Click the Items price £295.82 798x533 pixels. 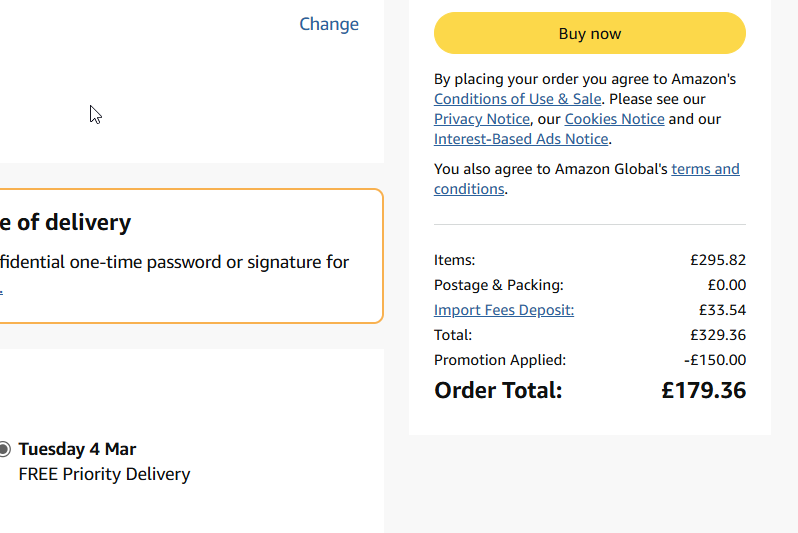[717, 260]
